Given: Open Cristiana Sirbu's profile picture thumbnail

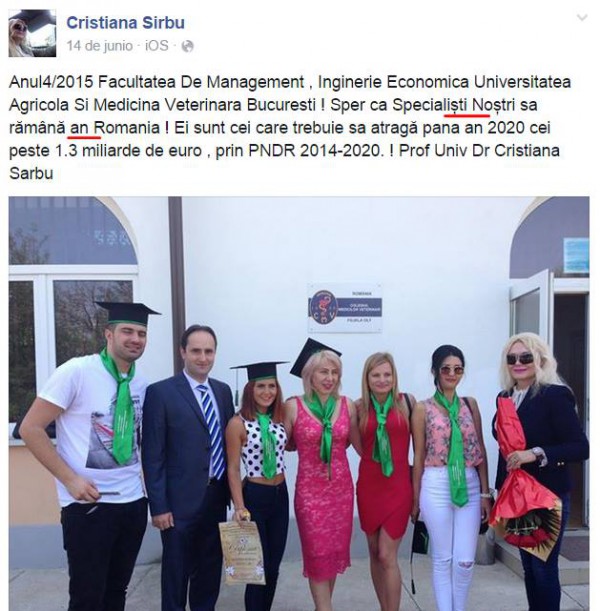Looking at the screenshot, I should (32, 33).
